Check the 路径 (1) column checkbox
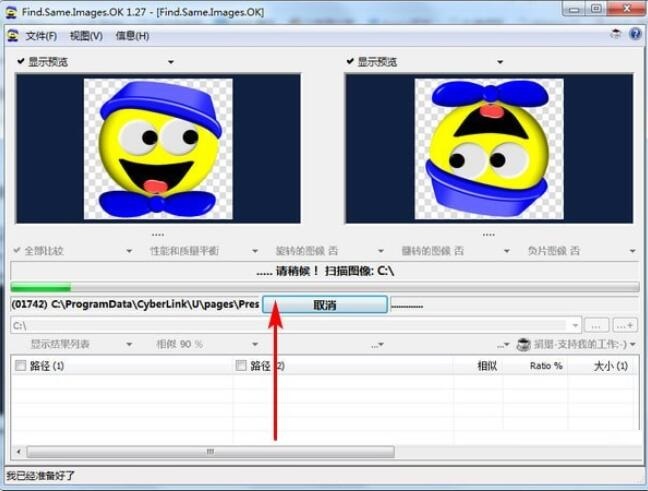The image size is (648, 491). tap(20, 366)
